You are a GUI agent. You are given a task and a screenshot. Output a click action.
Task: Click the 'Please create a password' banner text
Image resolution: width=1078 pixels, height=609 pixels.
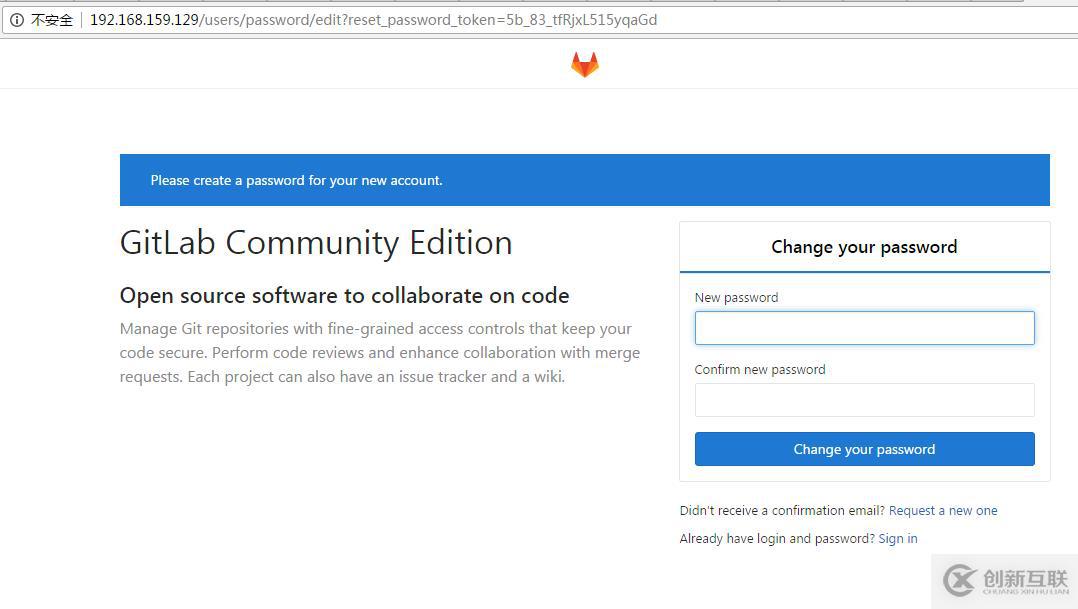[x=296, y=180]
